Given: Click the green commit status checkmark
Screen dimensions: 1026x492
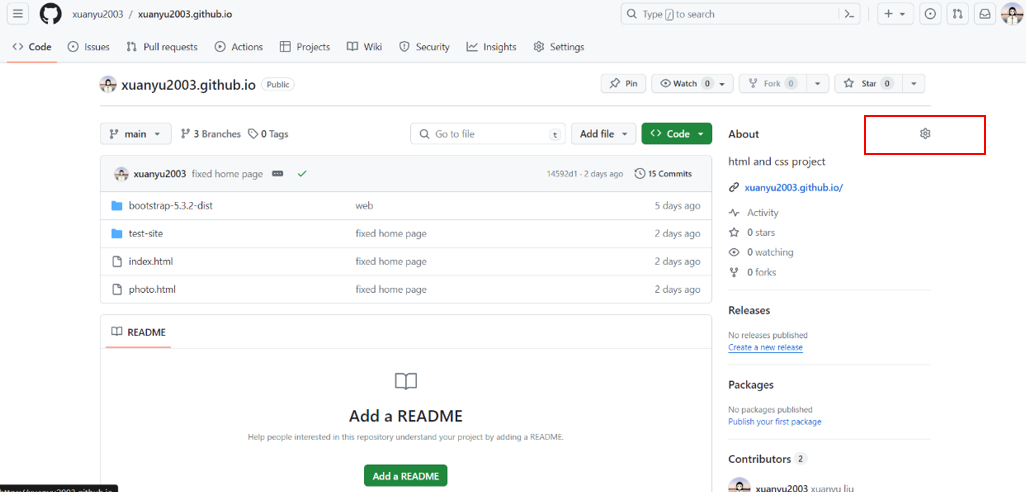Looking at the screenshot, I should tap(302, 174).
